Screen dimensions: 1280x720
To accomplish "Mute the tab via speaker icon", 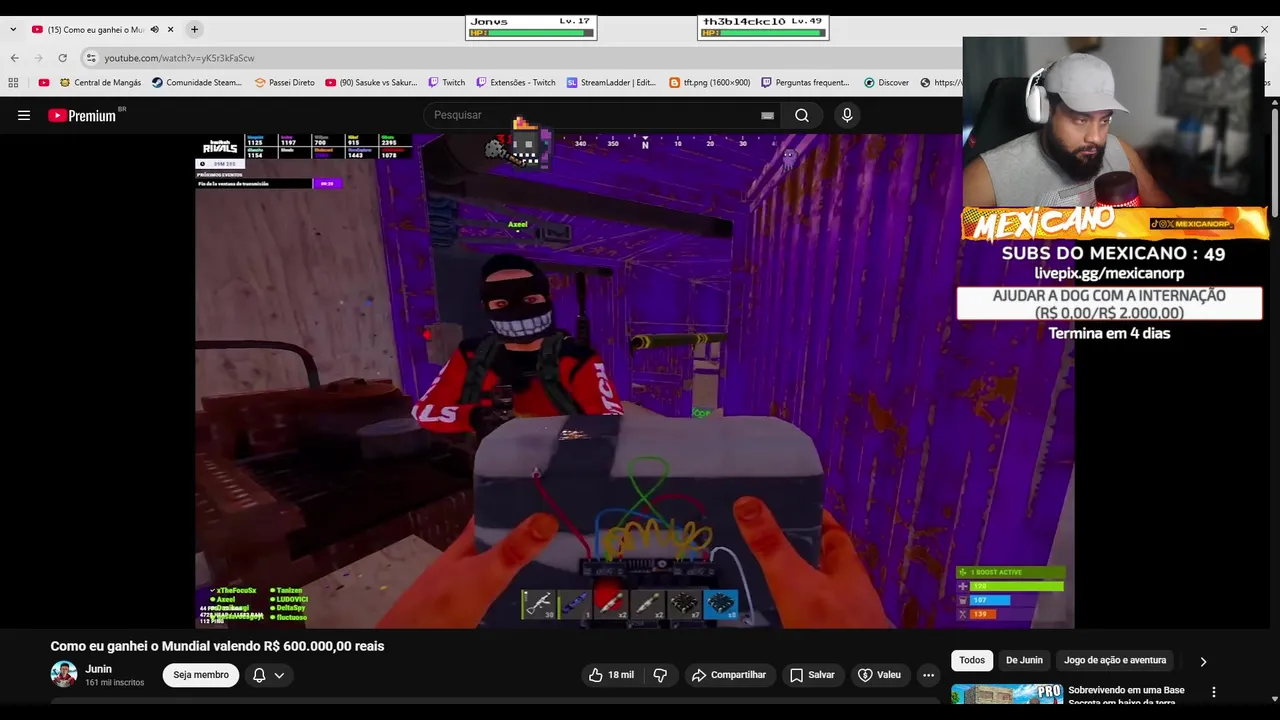I will pos(154,30).
